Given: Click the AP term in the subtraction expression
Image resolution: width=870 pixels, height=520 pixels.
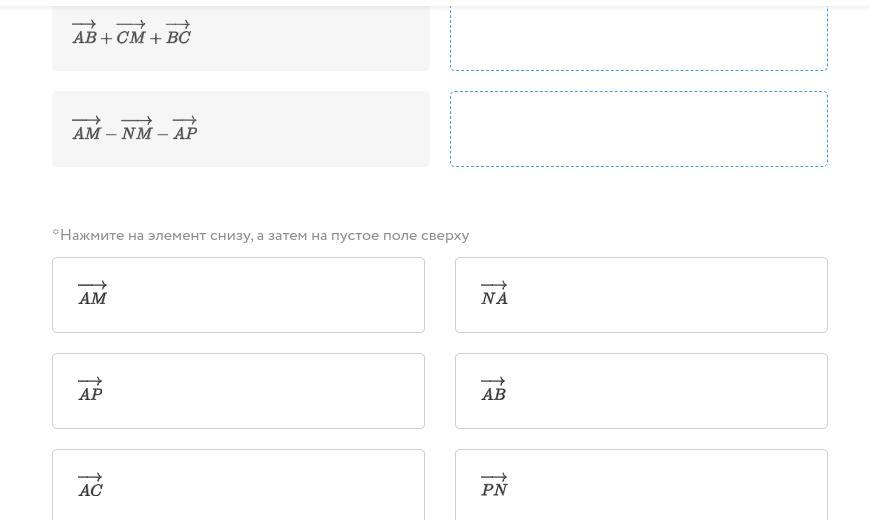Looking at the screenshot, I should (x=185, y=130).
